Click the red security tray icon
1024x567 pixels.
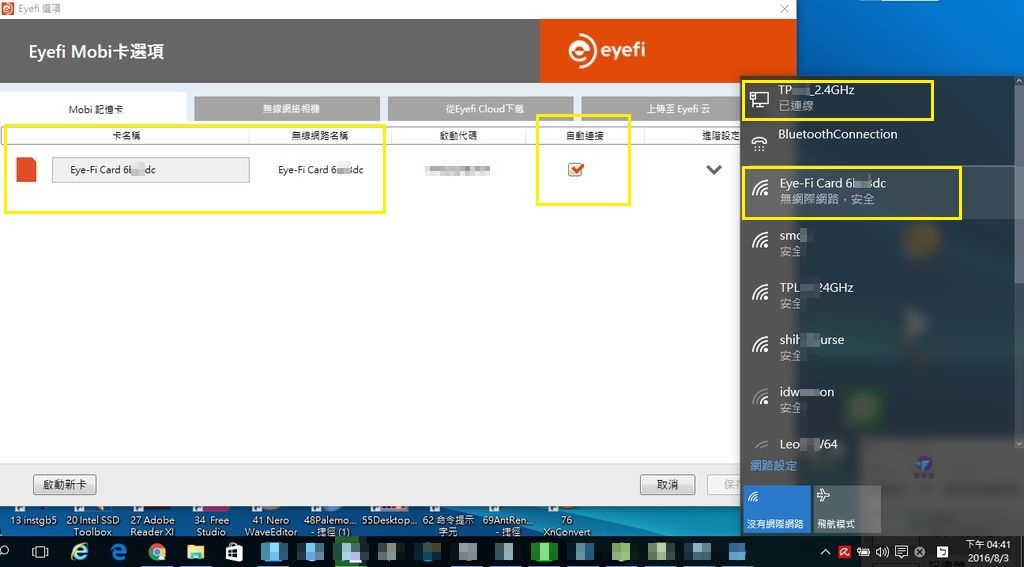click(844, 553)
